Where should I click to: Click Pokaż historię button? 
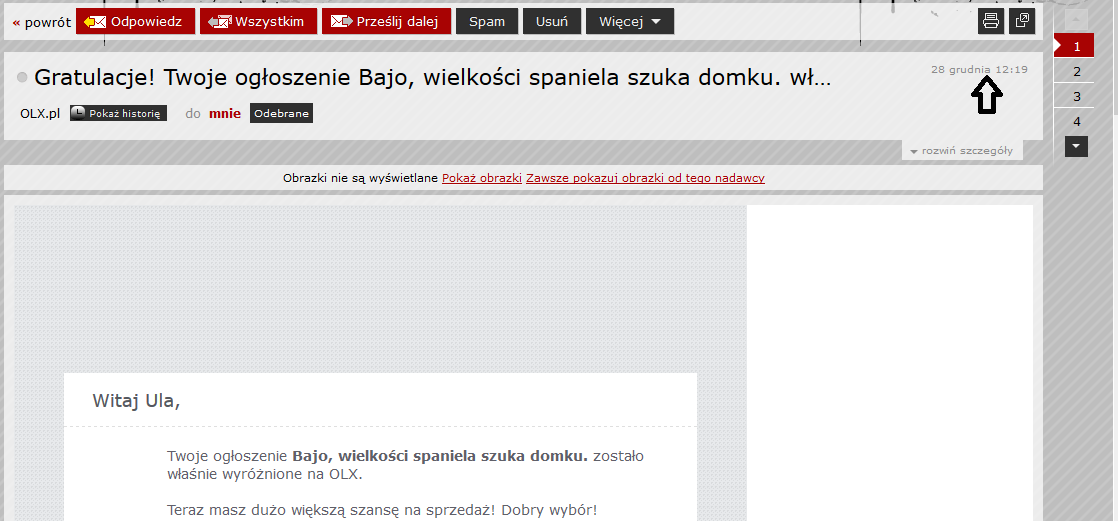118,114
